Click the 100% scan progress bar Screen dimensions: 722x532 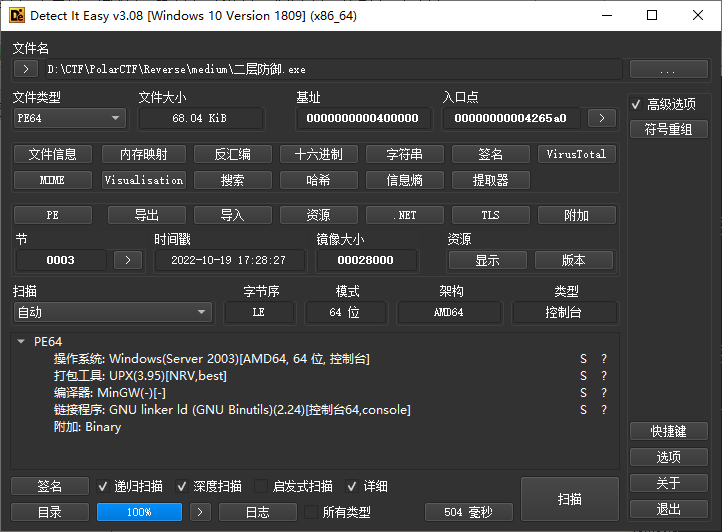(140, 512)
